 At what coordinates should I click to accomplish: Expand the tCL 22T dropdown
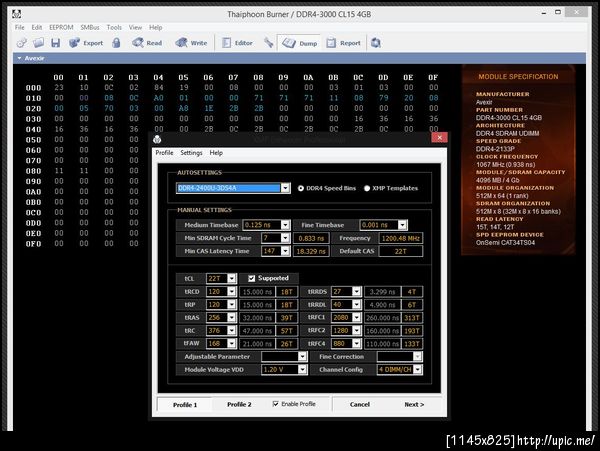click(x=232, y=278)
